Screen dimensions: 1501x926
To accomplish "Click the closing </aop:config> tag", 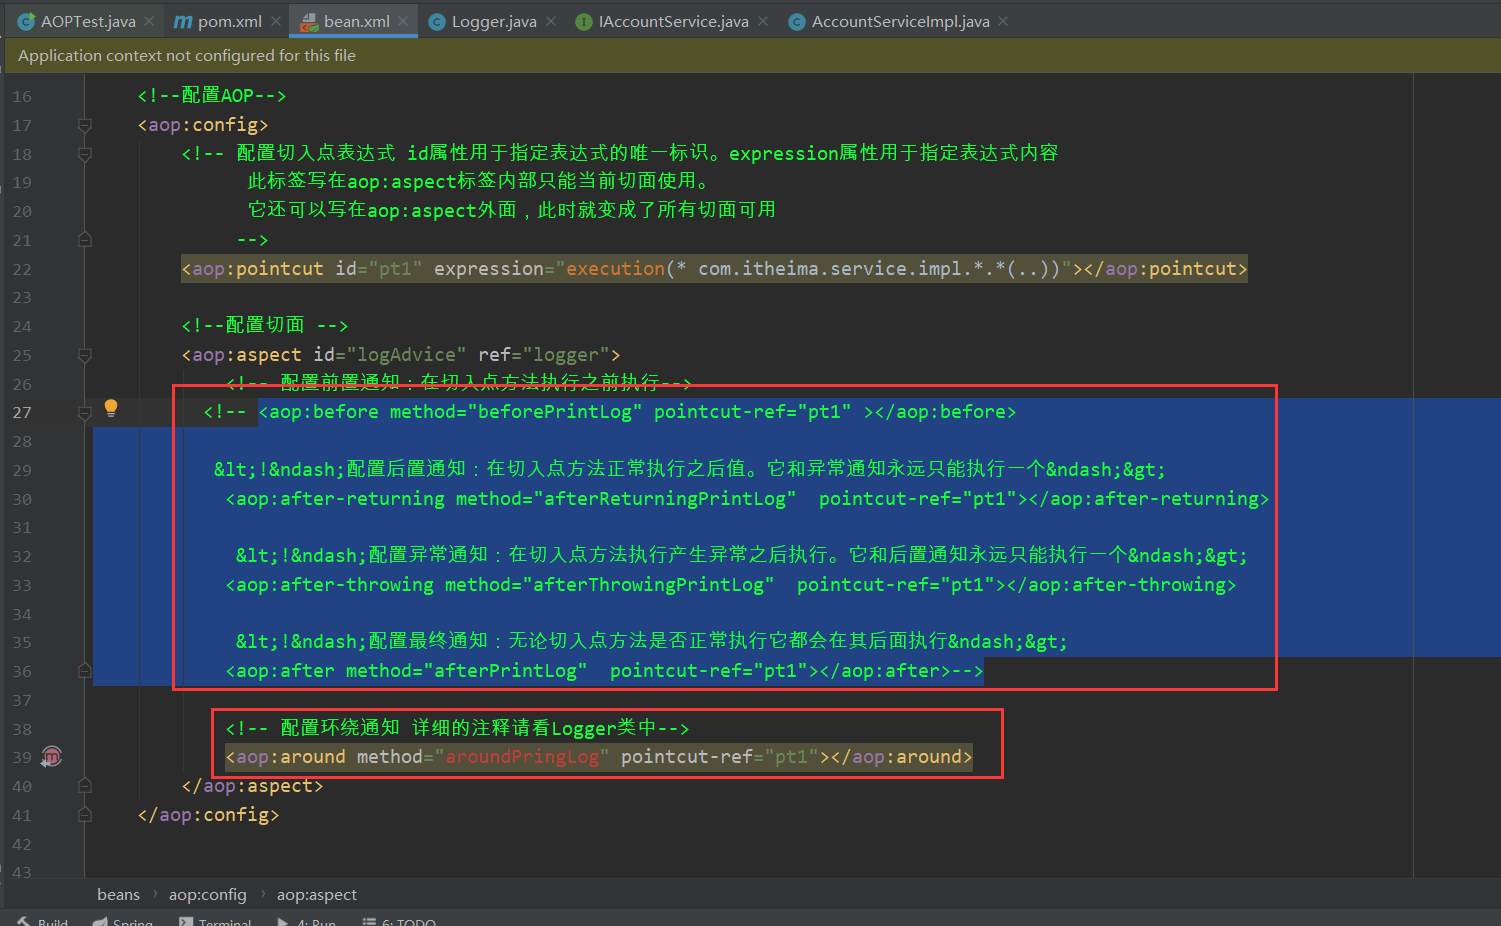I will click(x=208, y=815).
